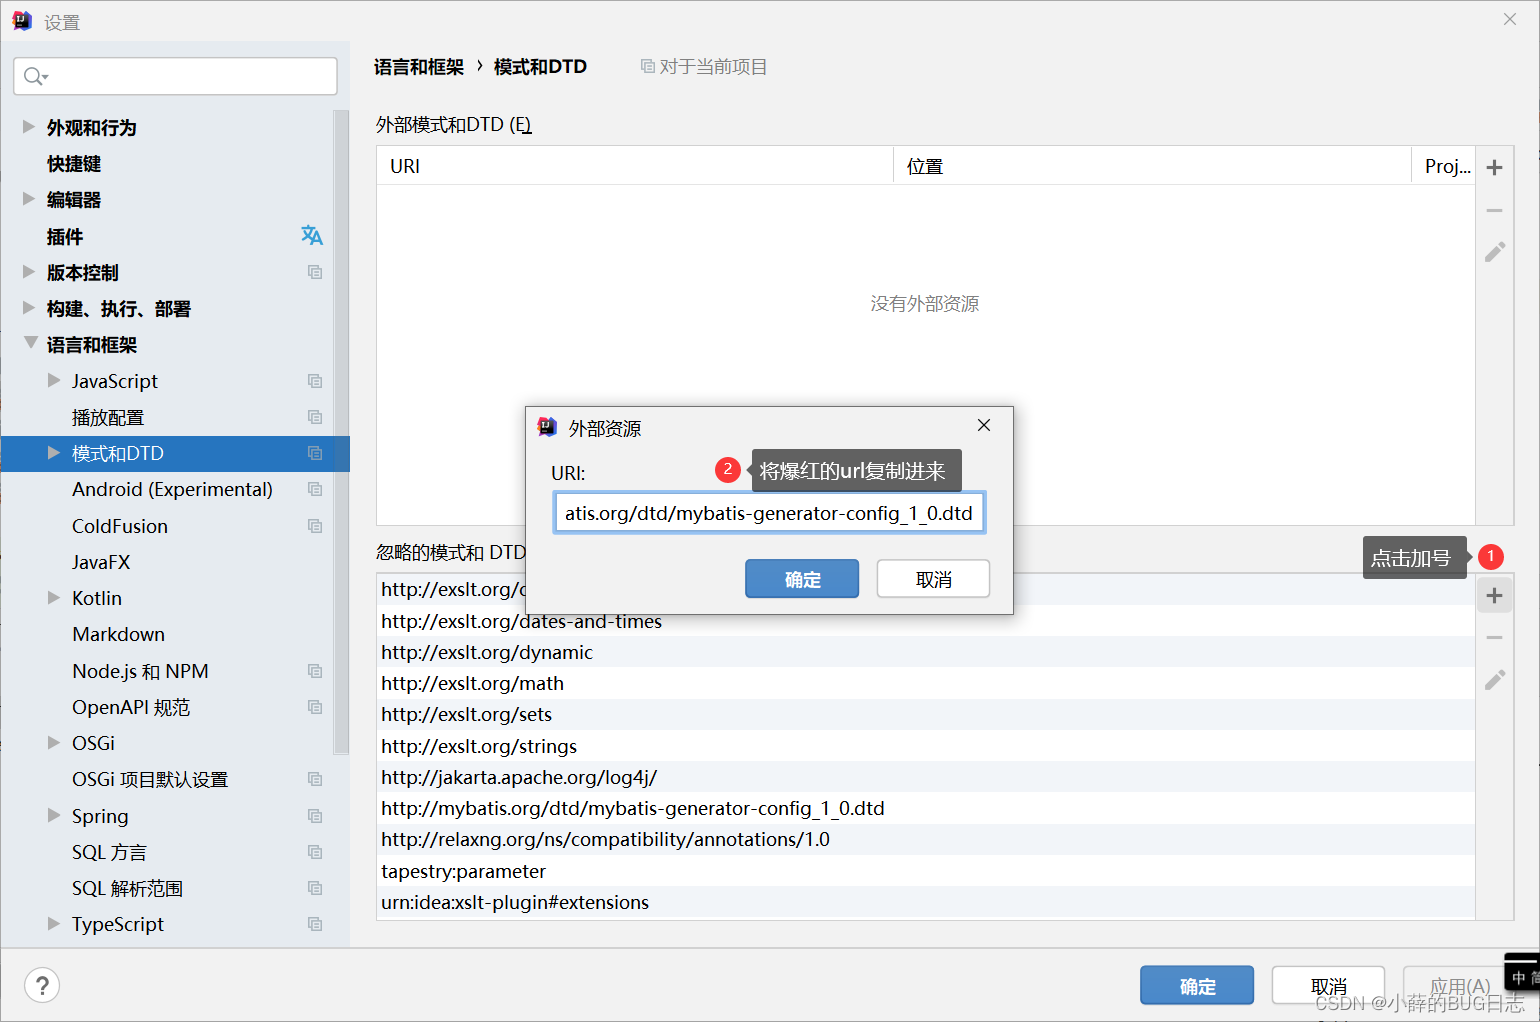Click the project-level icon beside OSGi 项目默认设置
The image size is (1540, 1022).
coord(315,779)
